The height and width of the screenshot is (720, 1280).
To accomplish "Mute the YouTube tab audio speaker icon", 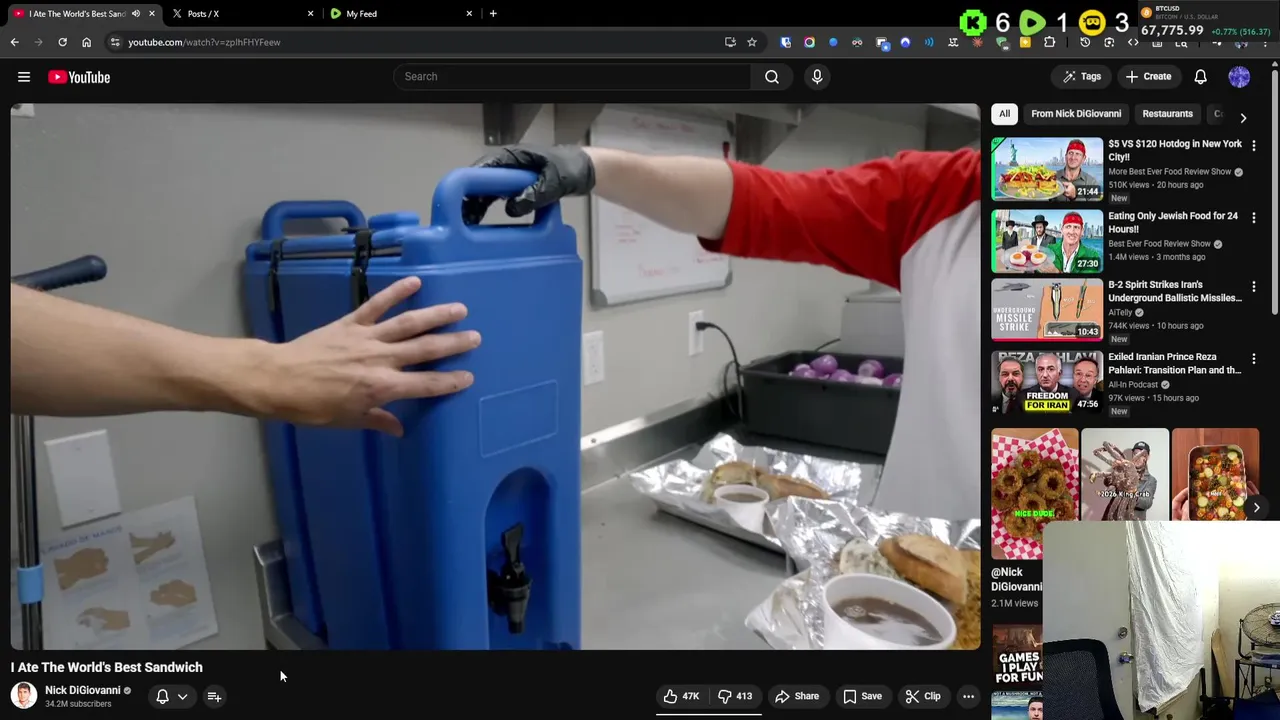I will click(x=136, y=14).
